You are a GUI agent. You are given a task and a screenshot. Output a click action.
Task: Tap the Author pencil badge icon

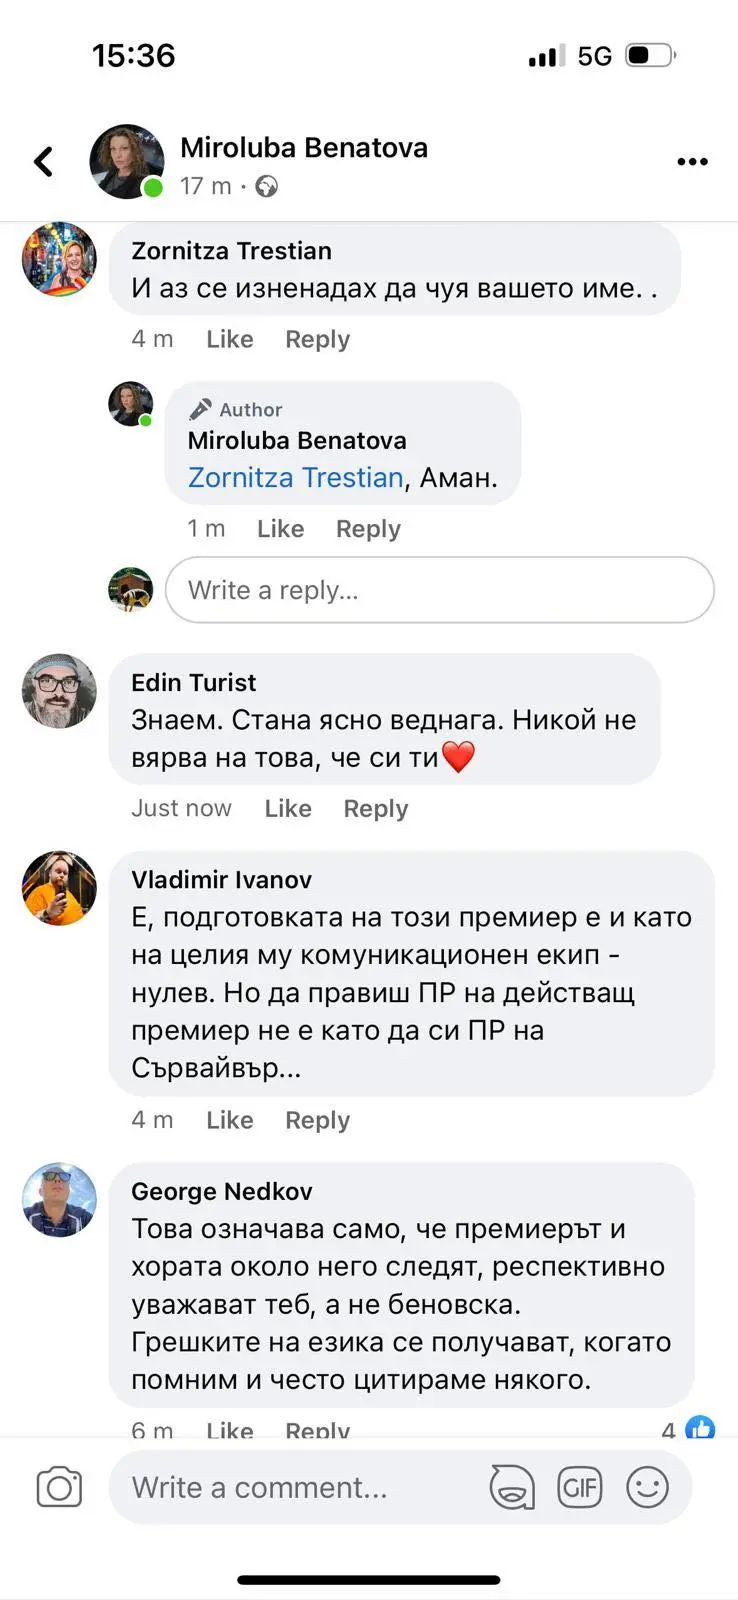(x=201, y=409)
